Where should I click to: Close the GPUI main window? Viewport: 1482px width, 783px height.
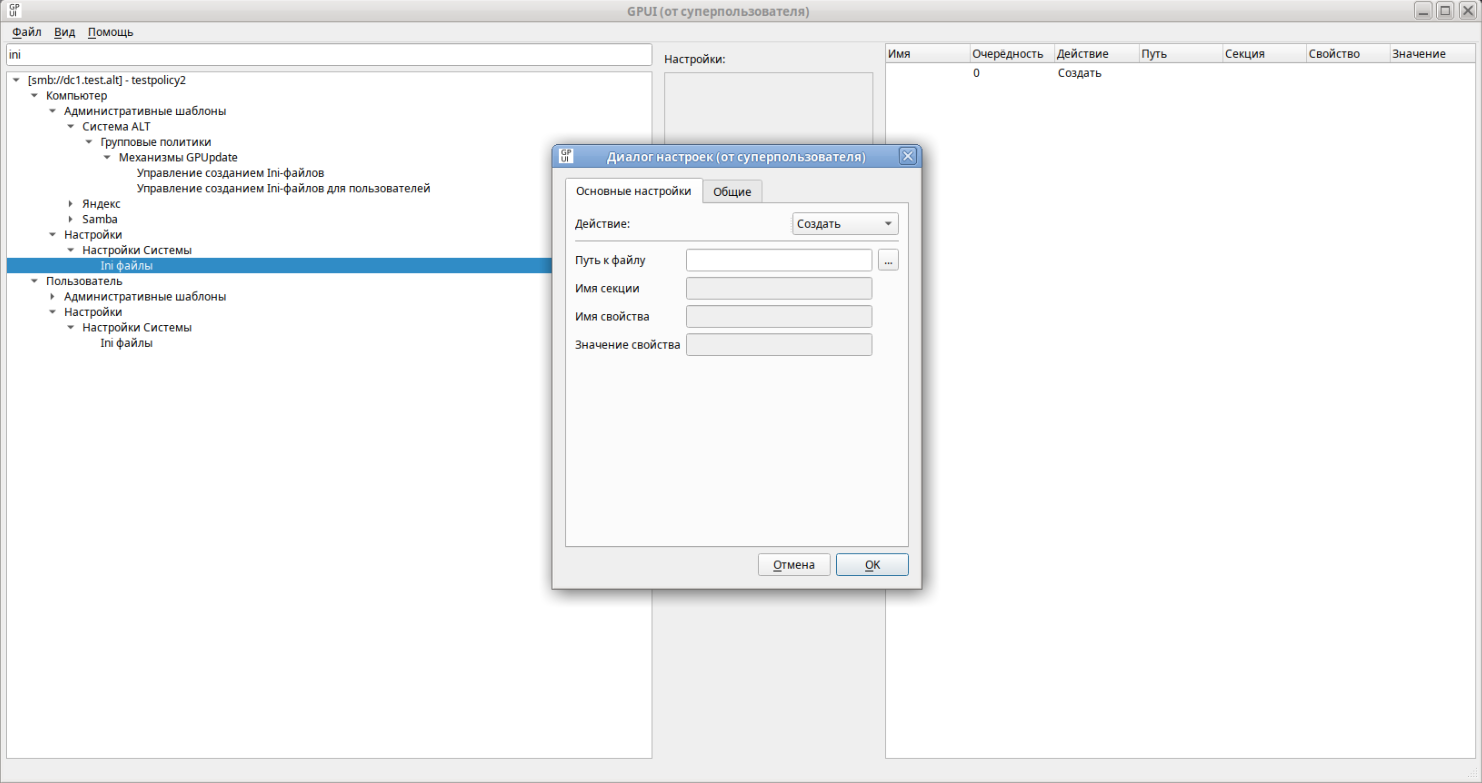pos(1468,11)
